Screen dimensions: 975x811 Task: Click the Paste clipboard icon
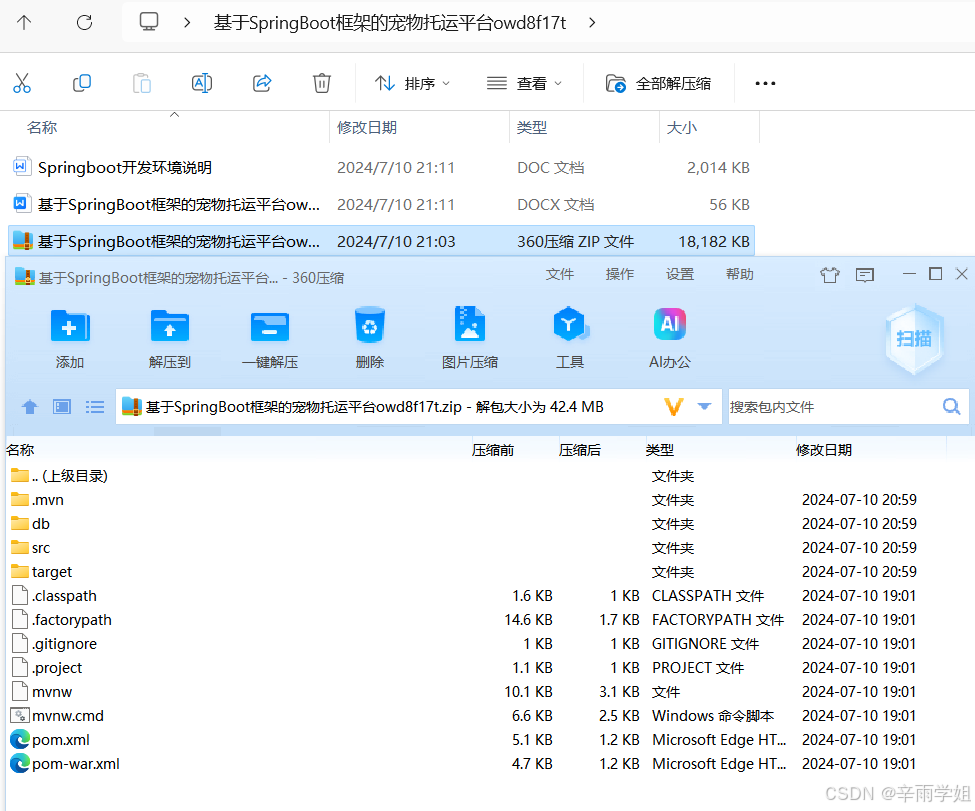click(x=142, y=83)
